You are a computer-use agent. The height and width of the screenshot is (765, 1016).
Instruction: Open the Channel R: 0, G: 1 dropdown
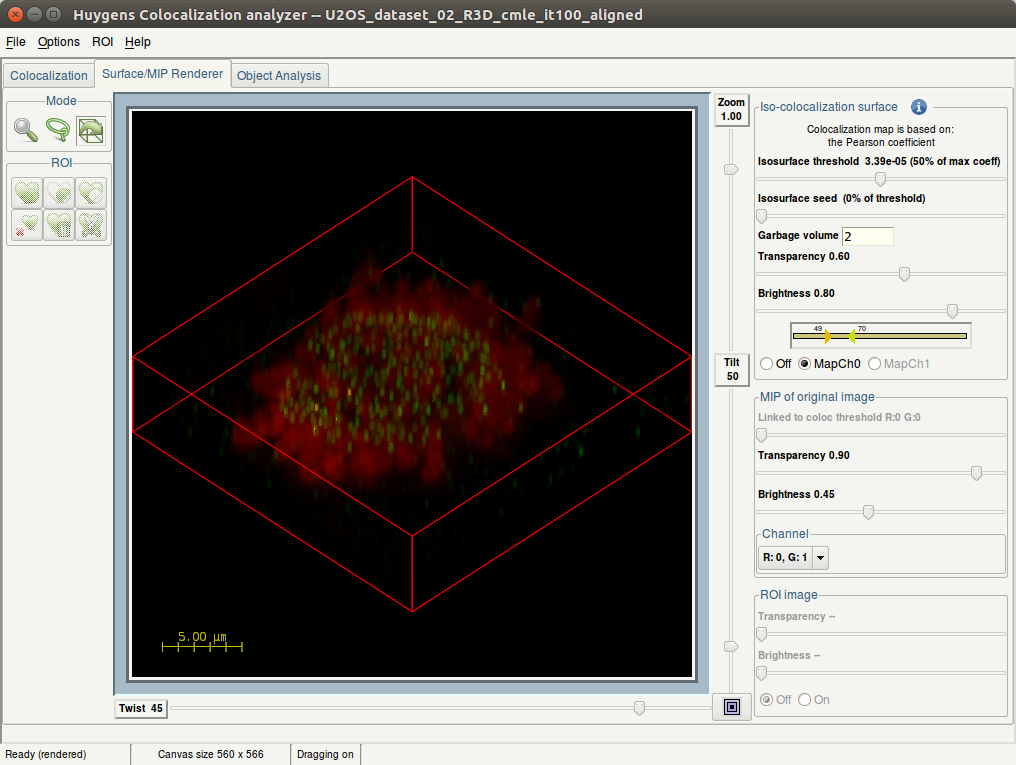pyautogui.click(x=793, y=558)
